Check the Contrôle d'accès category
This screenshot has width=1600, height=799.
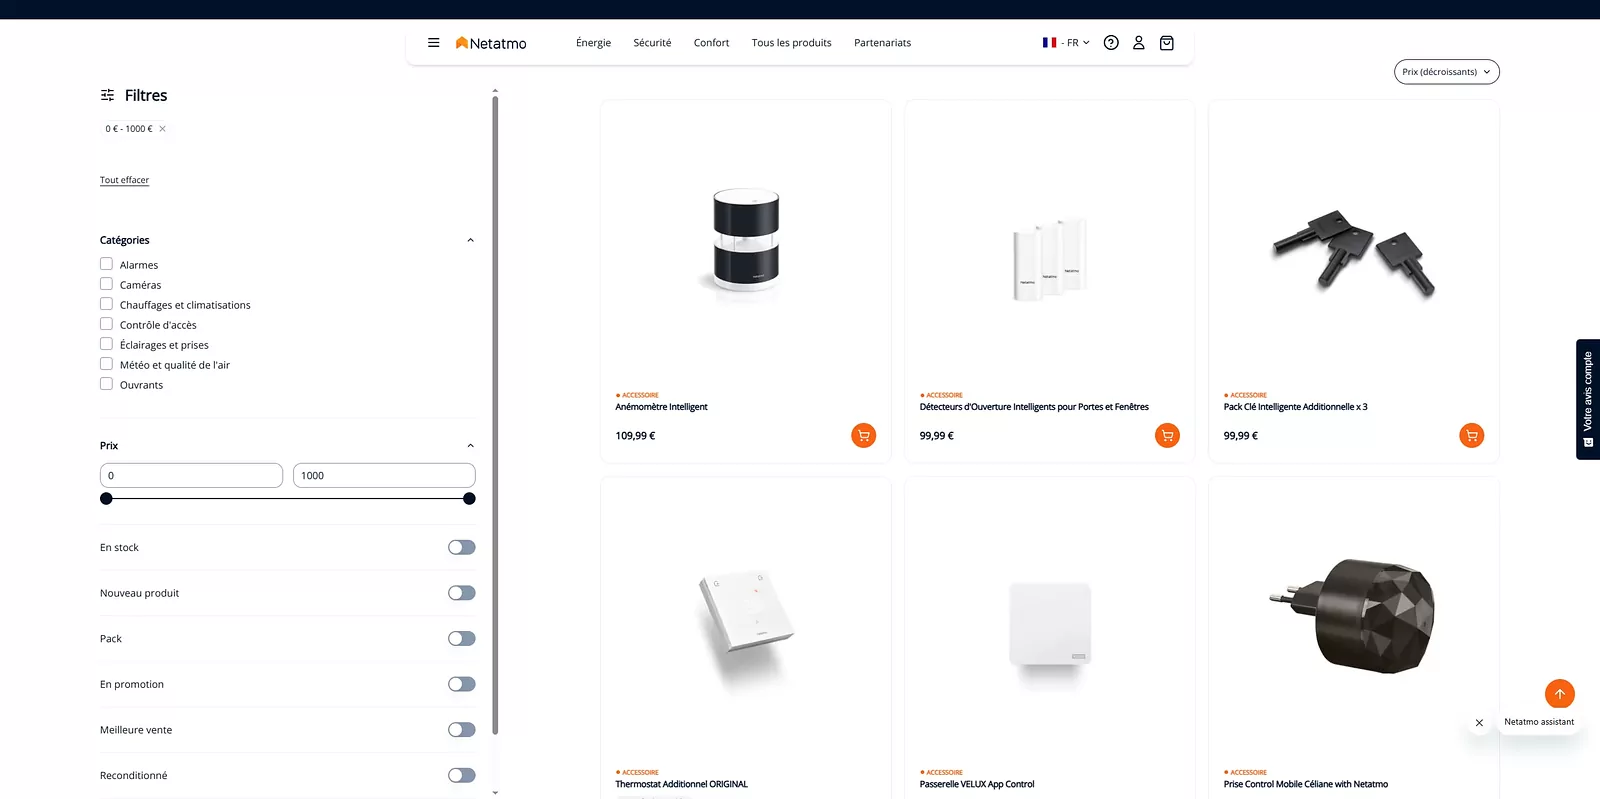click(x=106, y=324)
